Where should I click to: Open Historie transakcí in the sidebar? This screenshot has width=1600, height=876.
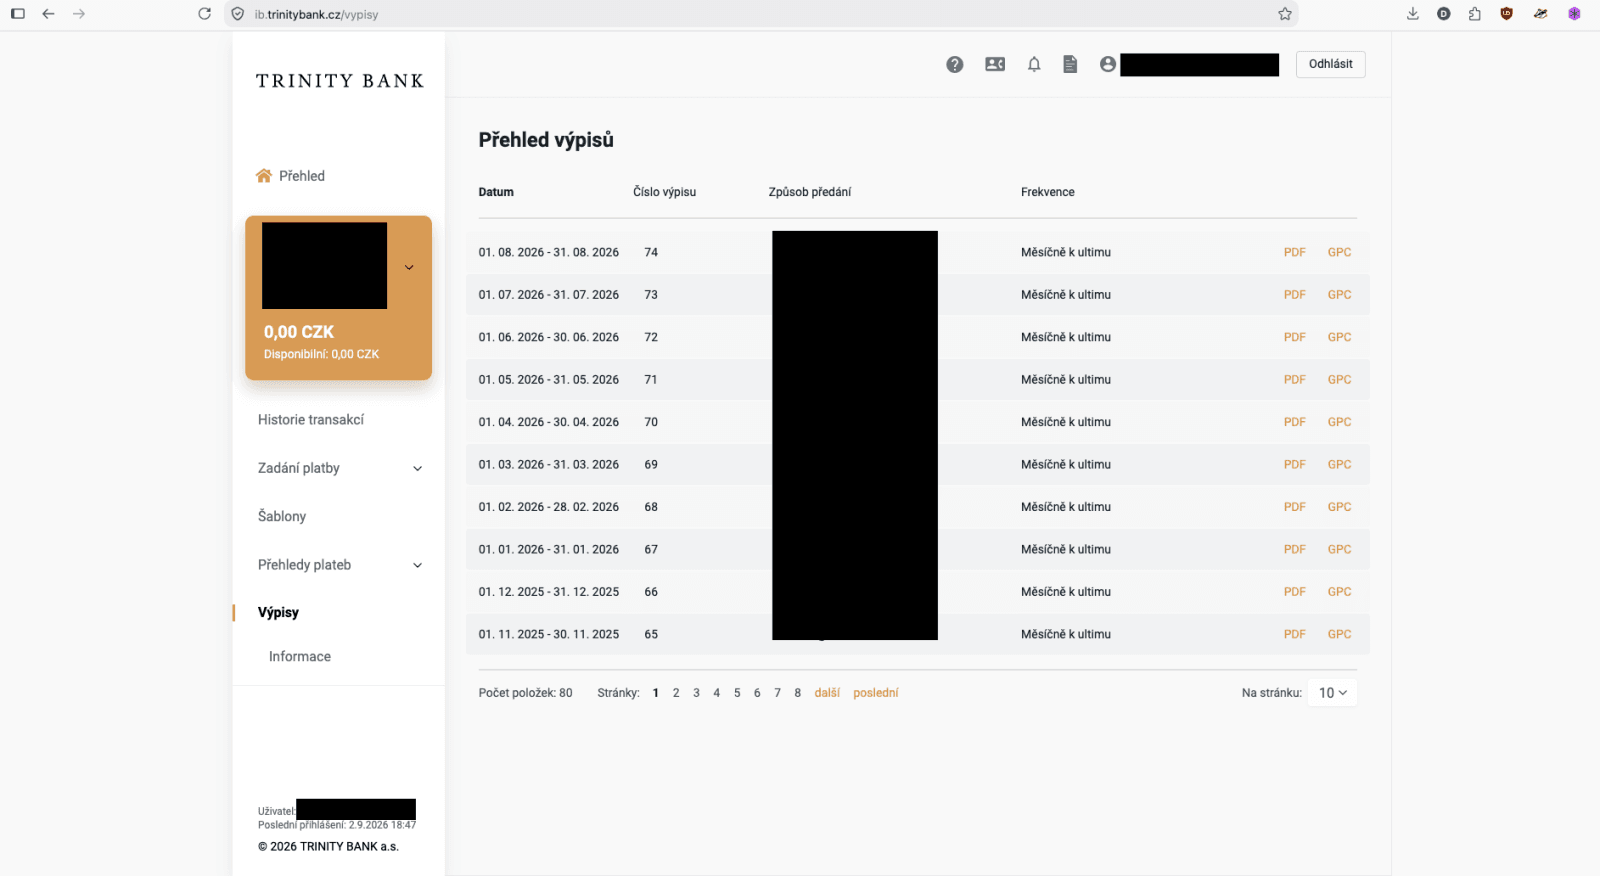[311, 420]
